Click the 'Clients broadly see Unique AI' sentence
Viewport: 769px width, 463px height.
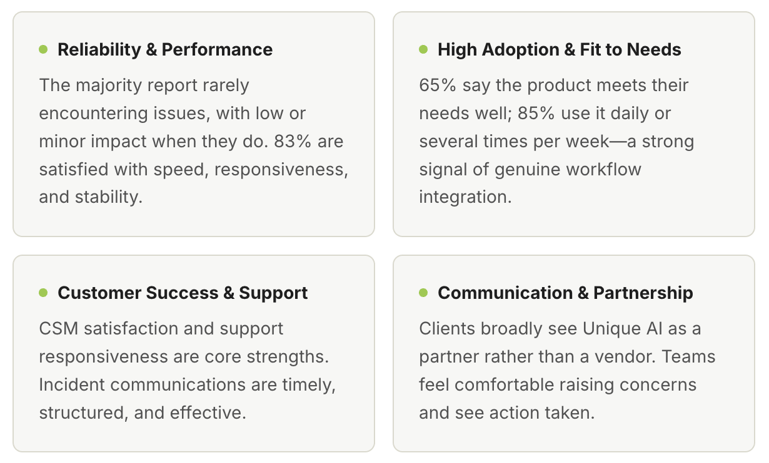559,328
